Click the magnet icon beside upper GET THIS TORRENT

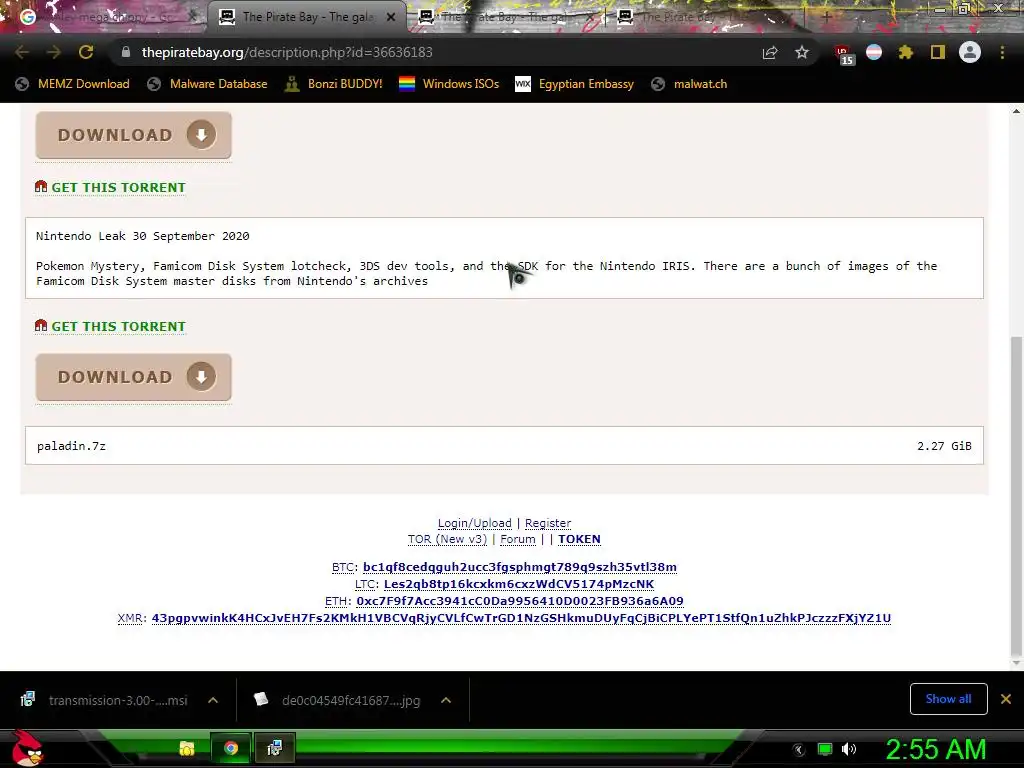click(41, 187)
